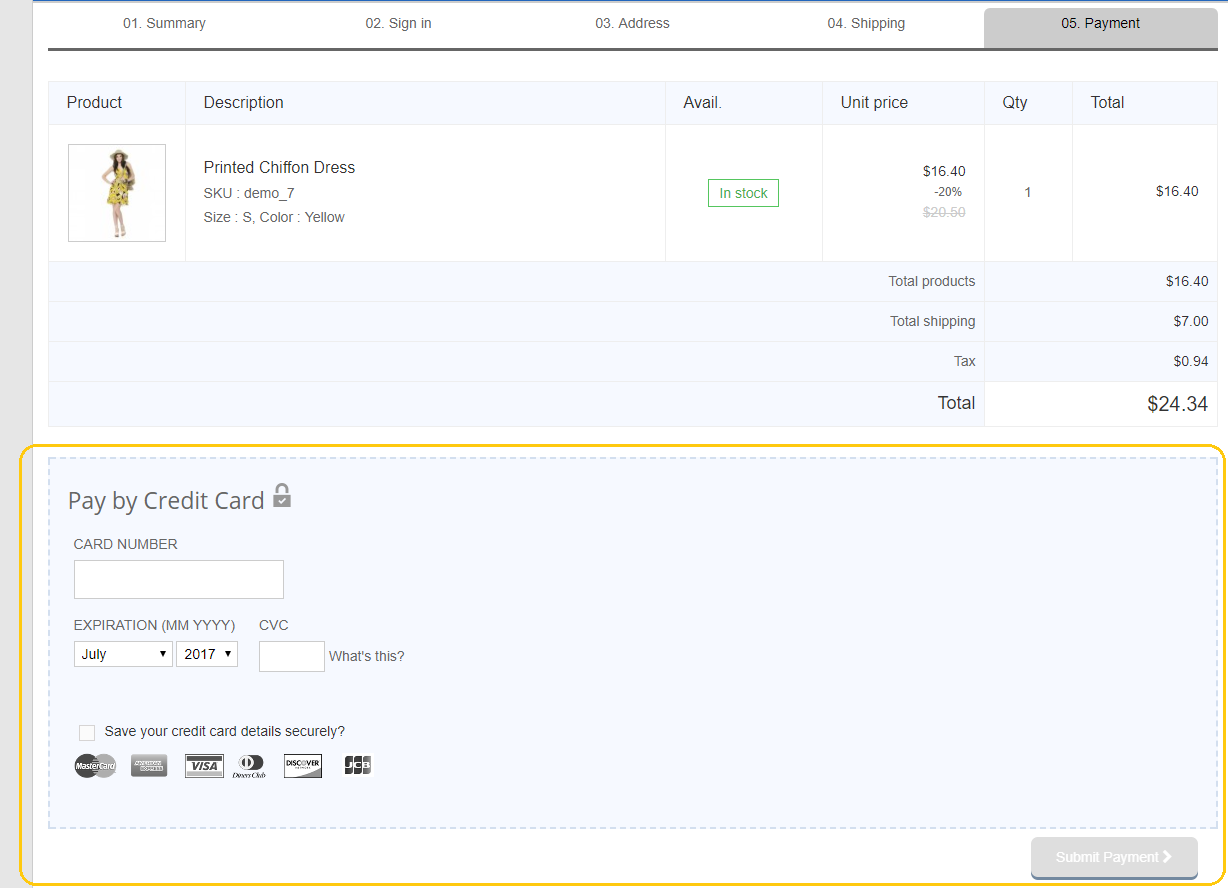Viewport: 1228px width, 888px height.
Task: Click the JCB card icon
Action: point(357,765)
